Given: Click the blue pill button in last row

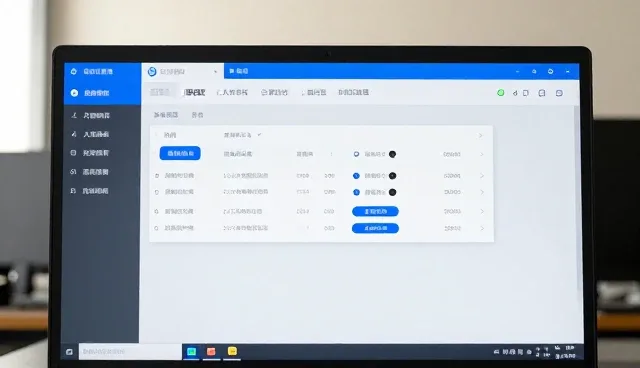Looking at the screenshot, I should (375, 228).
